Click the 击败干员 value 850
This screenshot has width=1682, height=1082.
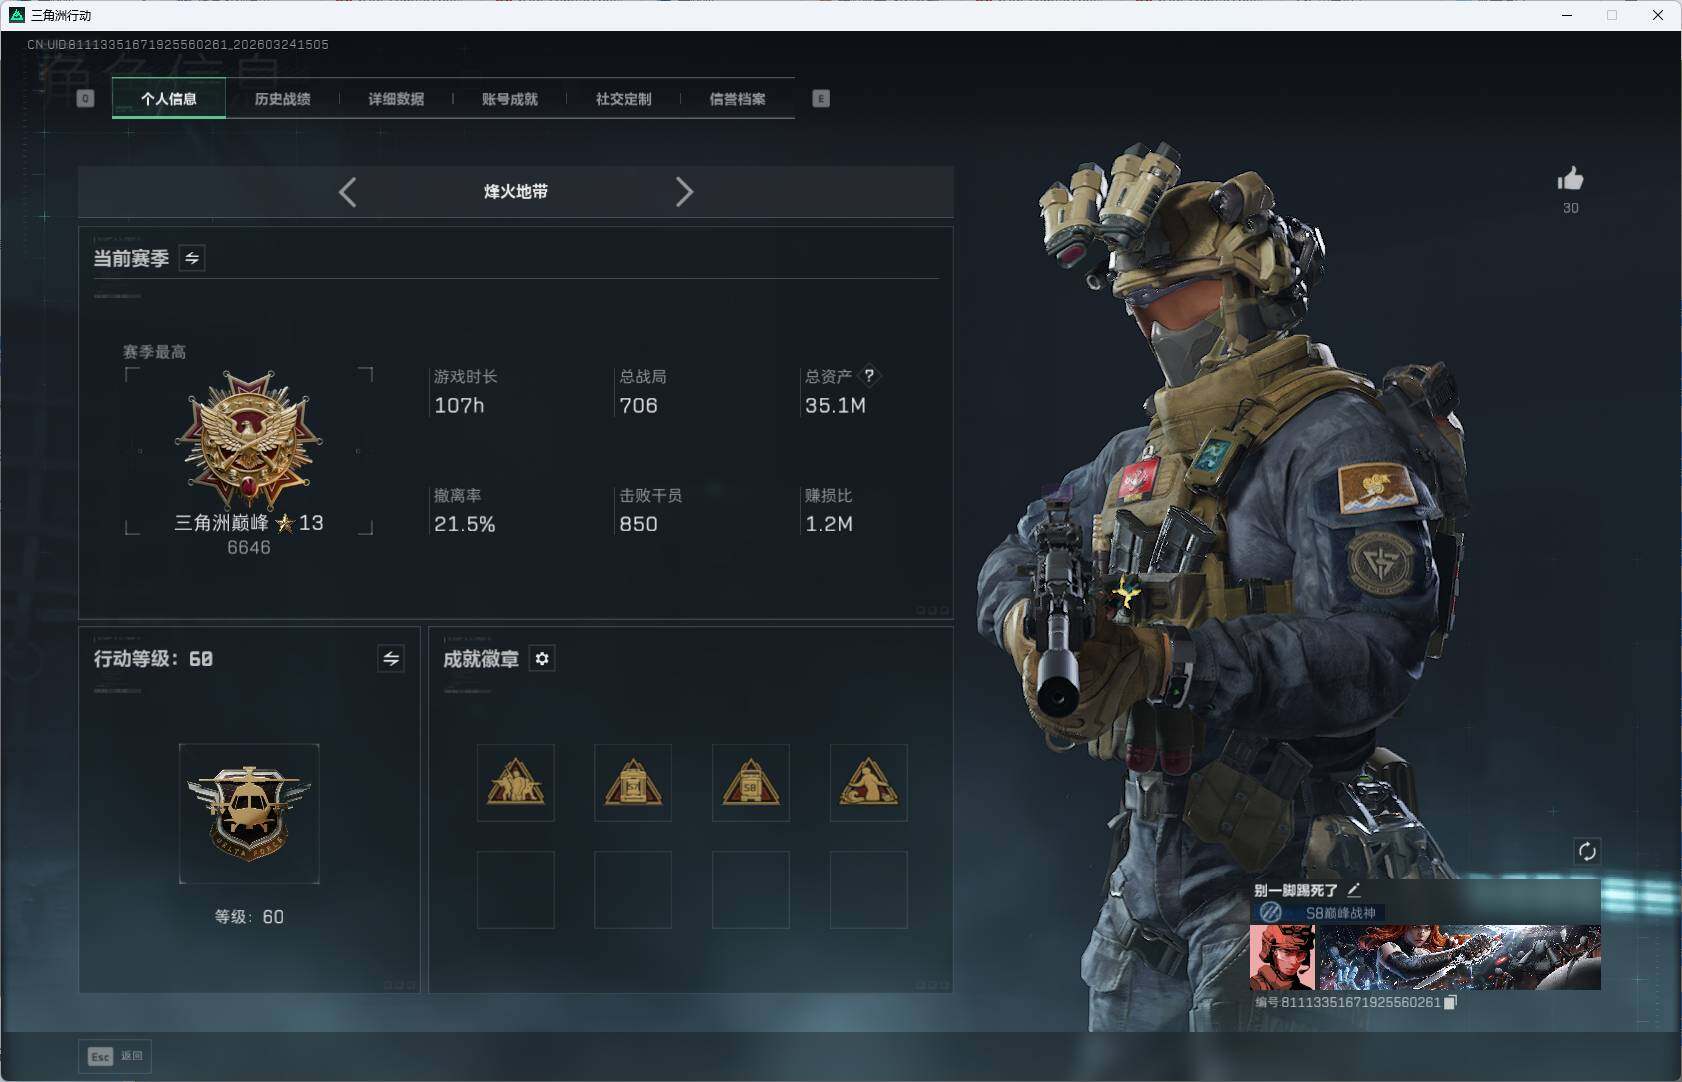(638, 524)
